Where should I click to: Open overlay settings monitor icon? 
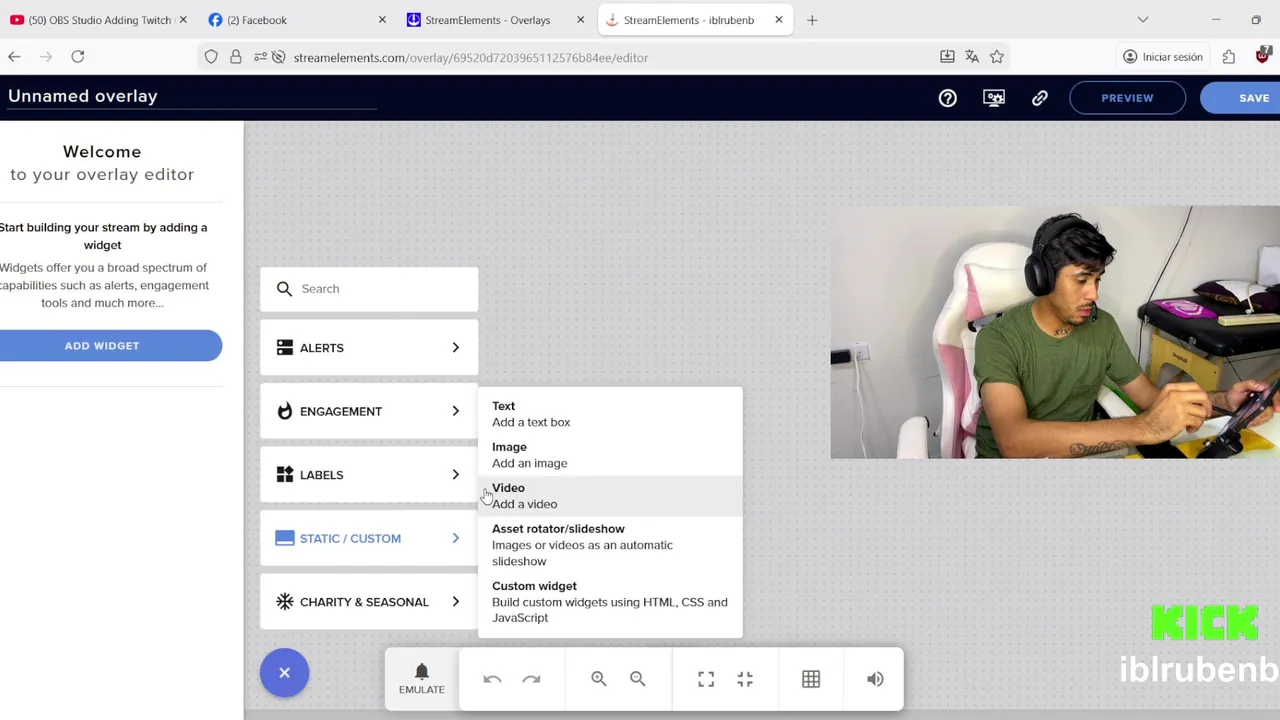coord(993,98)
